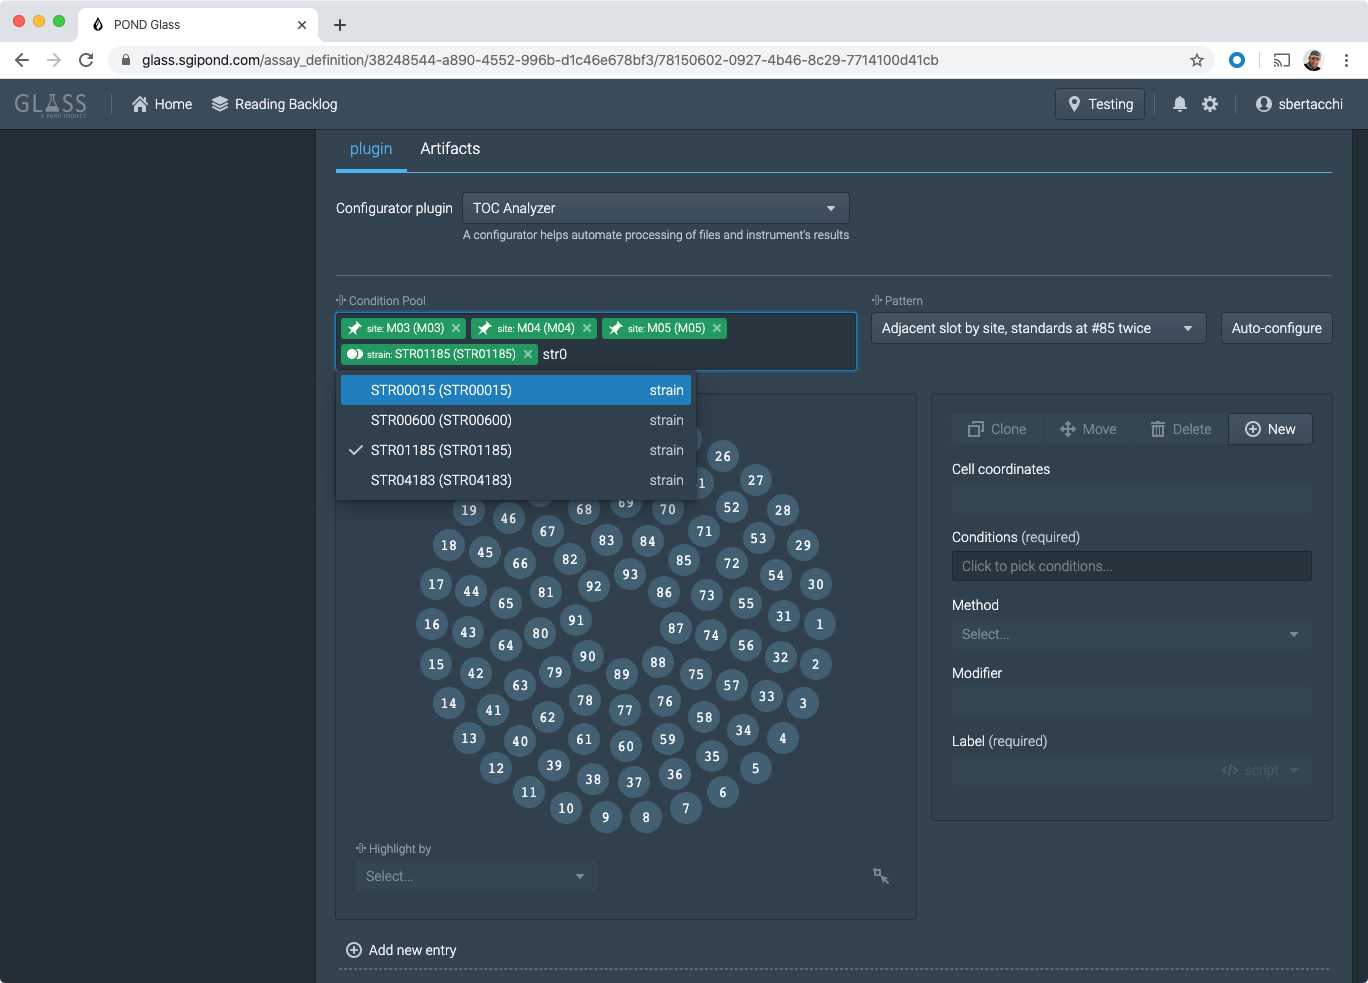Select the Clone icon in the cell panel

click(977, 429)
